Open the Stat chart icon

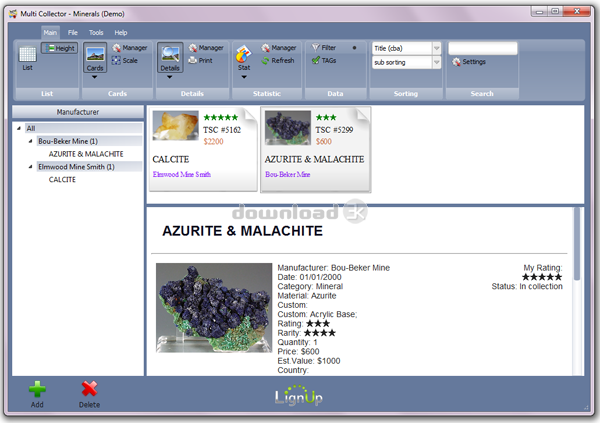tap(243, 55)
